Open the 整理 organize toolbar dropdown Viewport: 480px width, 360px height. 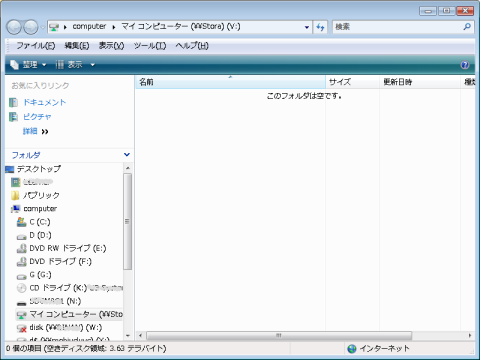[28, 65]
